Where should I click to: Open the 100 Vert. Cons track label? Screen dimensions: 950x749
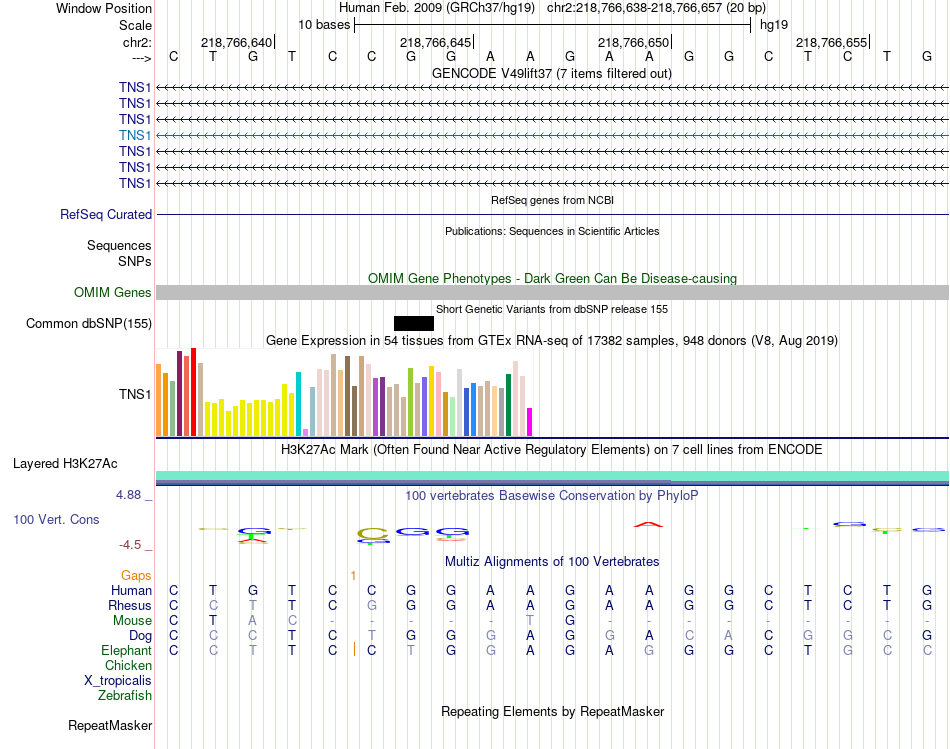point(56,520)
